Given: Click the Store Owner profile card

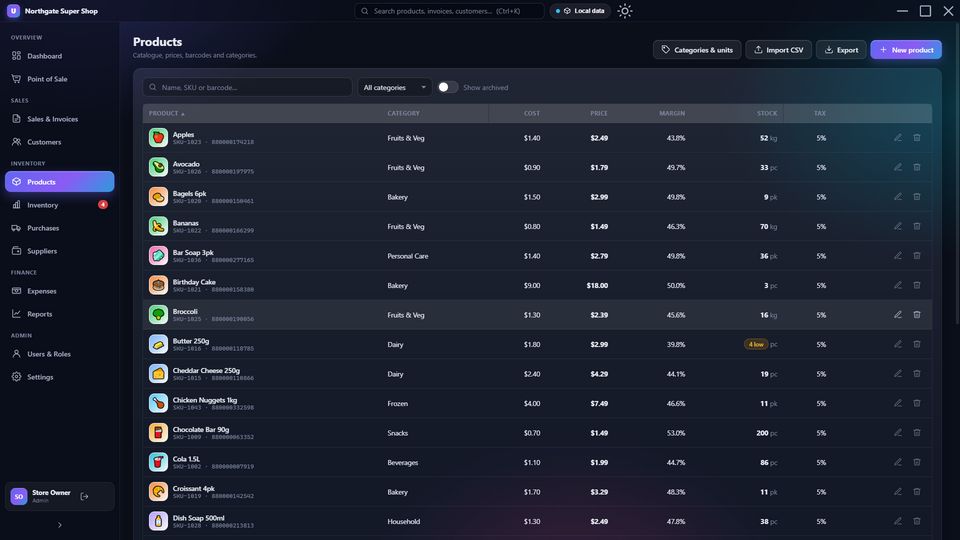Looking at the screenshot, I should [x=59, y=497].
